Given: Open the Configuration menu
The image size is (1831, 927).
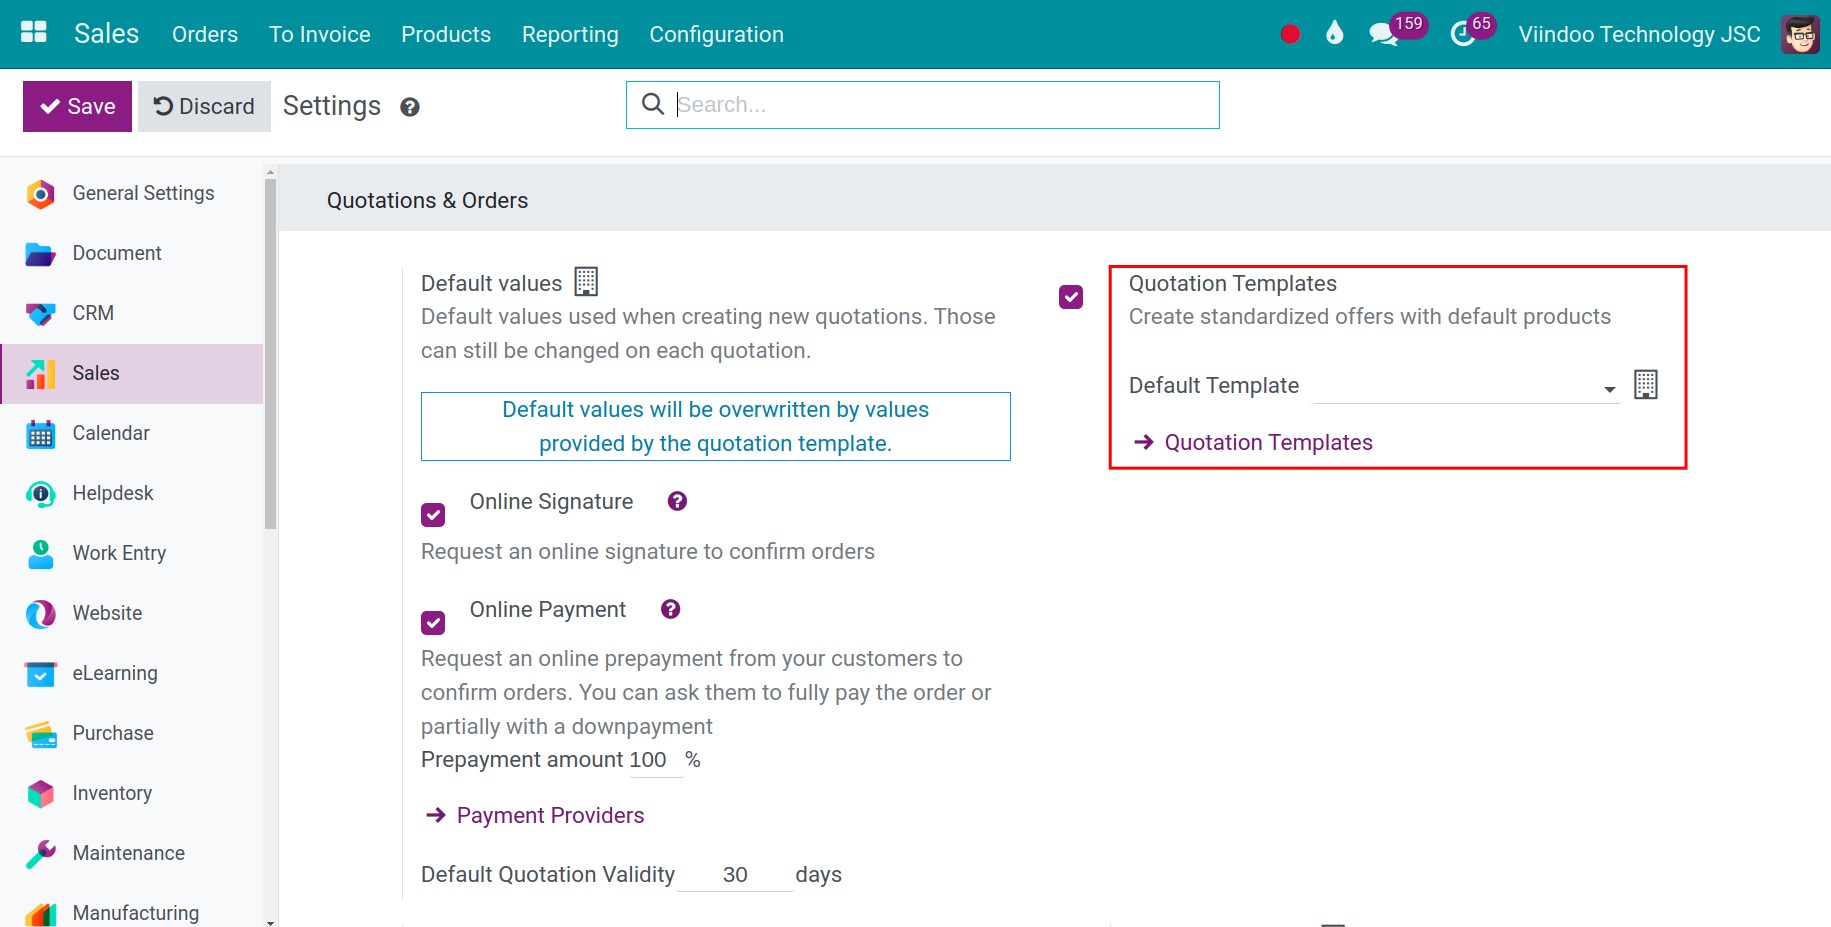Looking at the screenshot, I should coord(716,34).
